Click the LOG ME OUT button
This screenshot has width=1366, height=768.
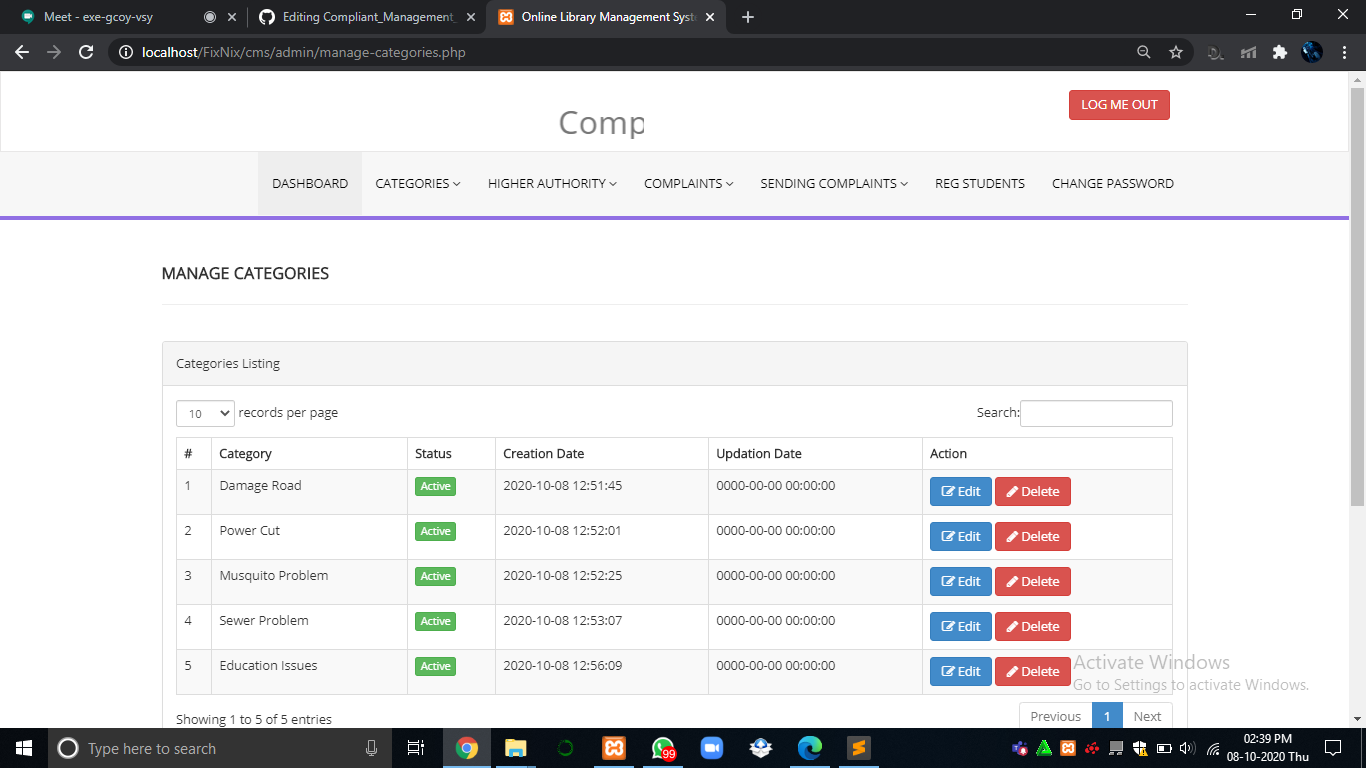1119,104
